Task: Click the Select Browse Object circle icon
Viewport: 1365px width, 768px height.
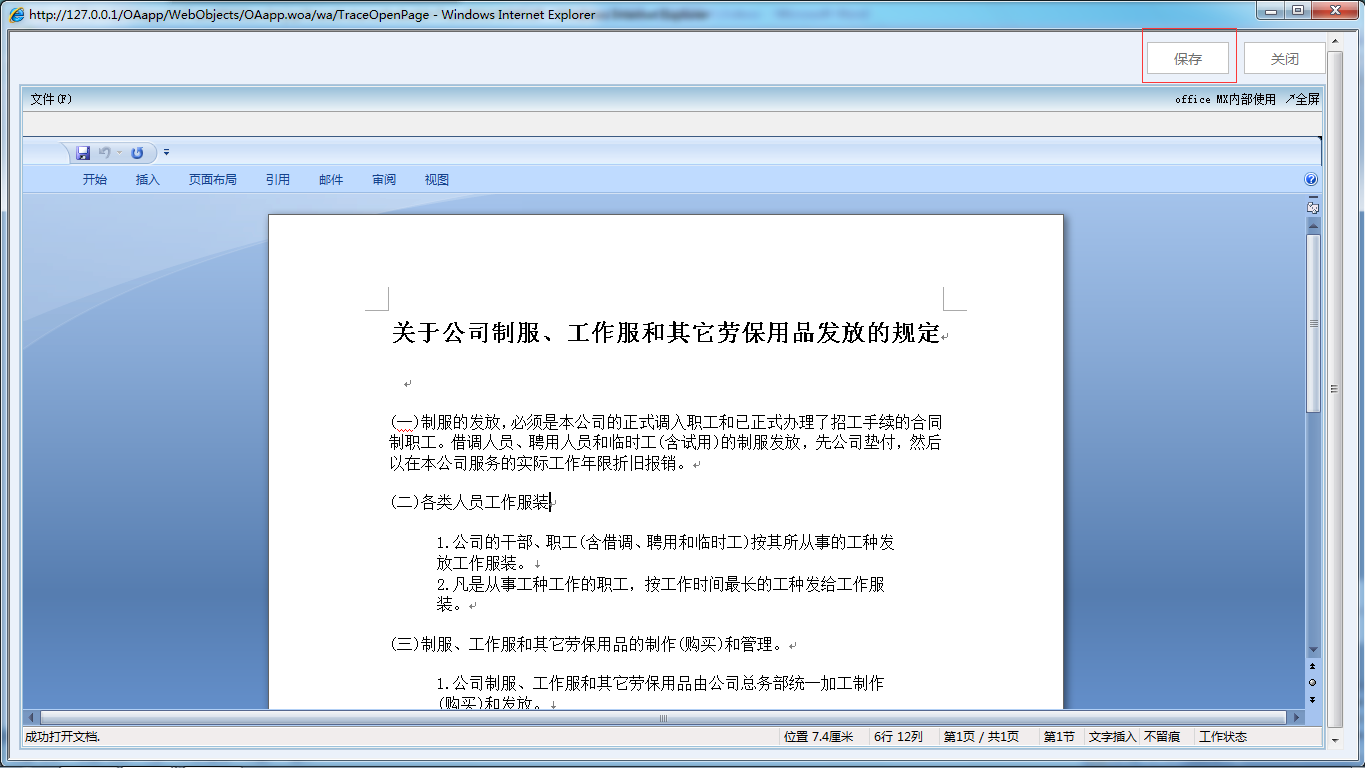Action: tap(1313, 682)
